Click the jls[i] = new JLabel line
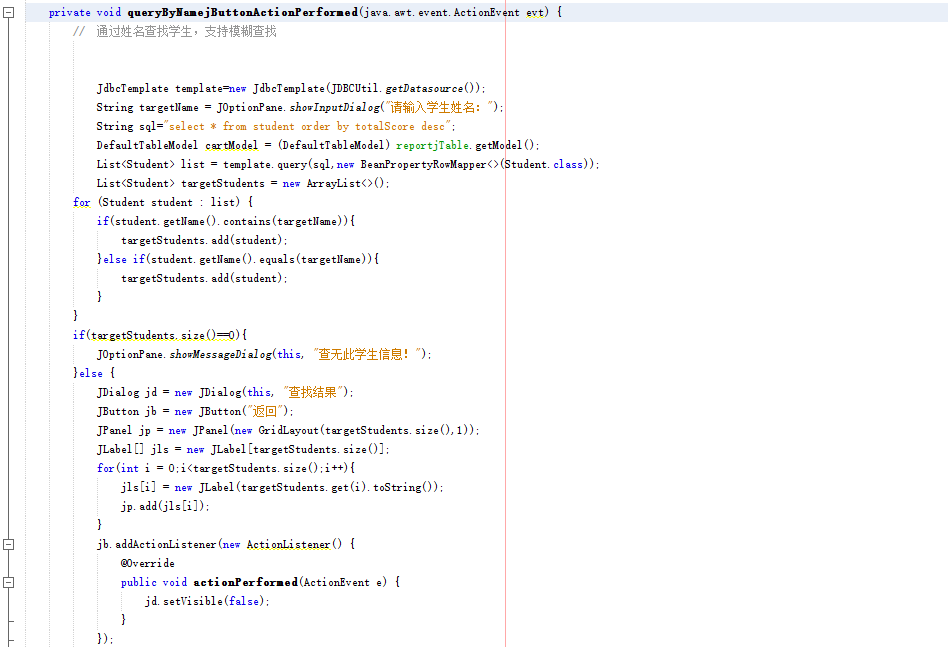Image resolution: width=948 pixels, height=647 pixels. (x=282, y=487)
